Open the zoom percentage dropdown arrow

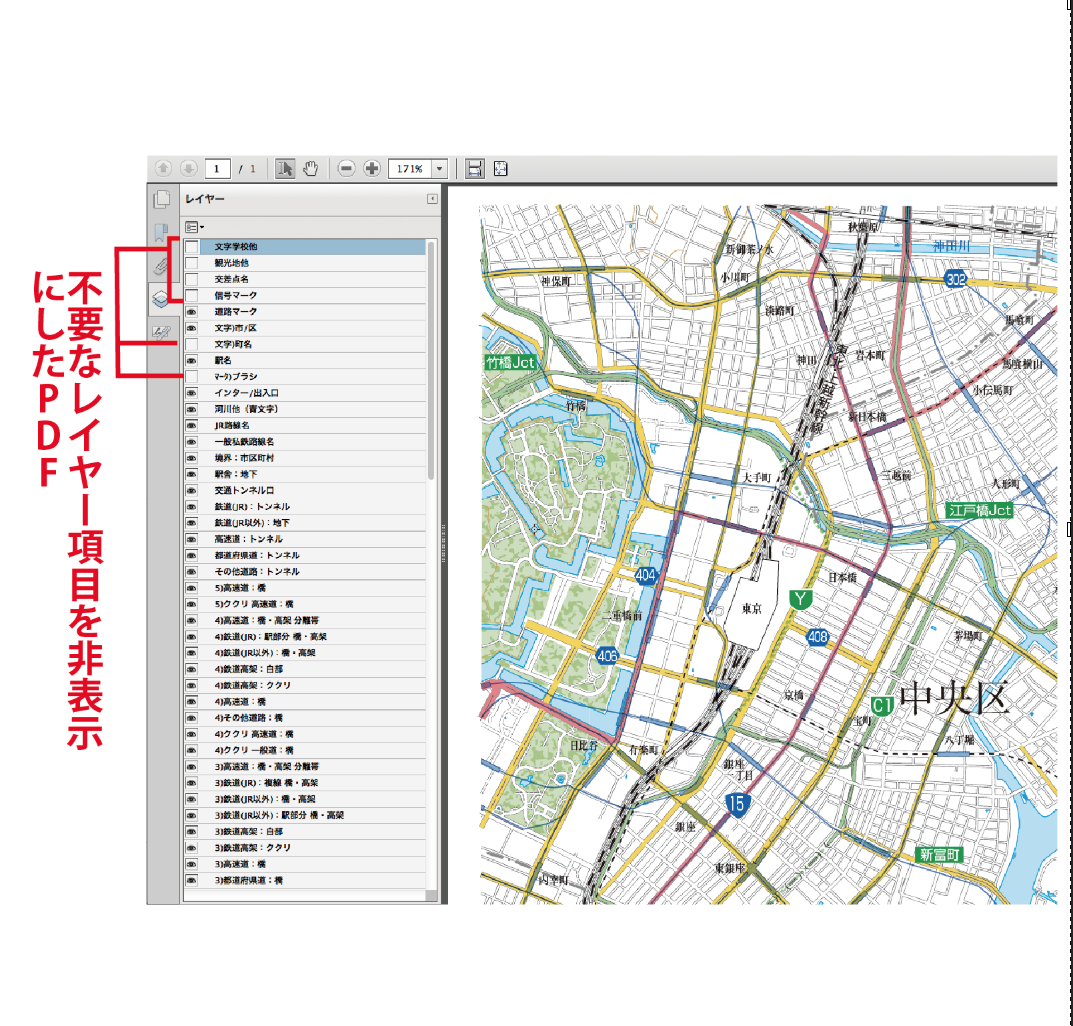(x=439, y=168)
